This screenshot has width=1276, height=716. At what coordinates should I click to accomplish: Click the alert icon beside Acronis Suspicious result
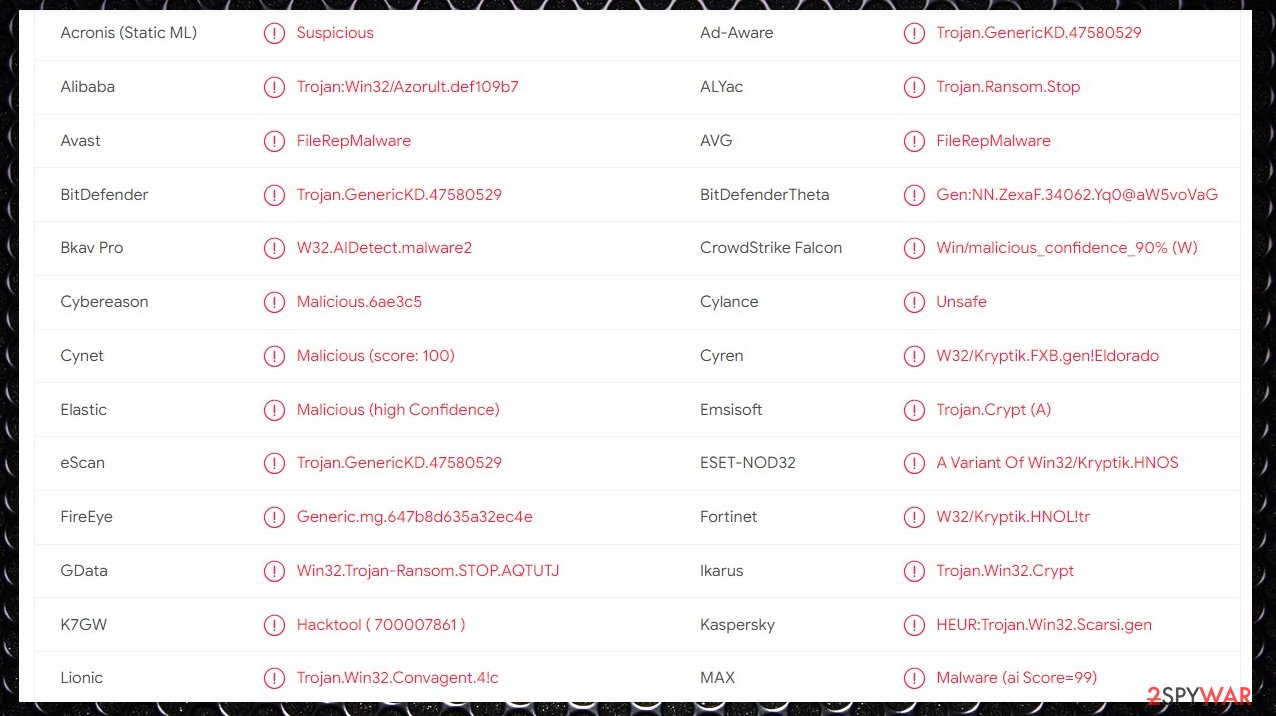274,33
